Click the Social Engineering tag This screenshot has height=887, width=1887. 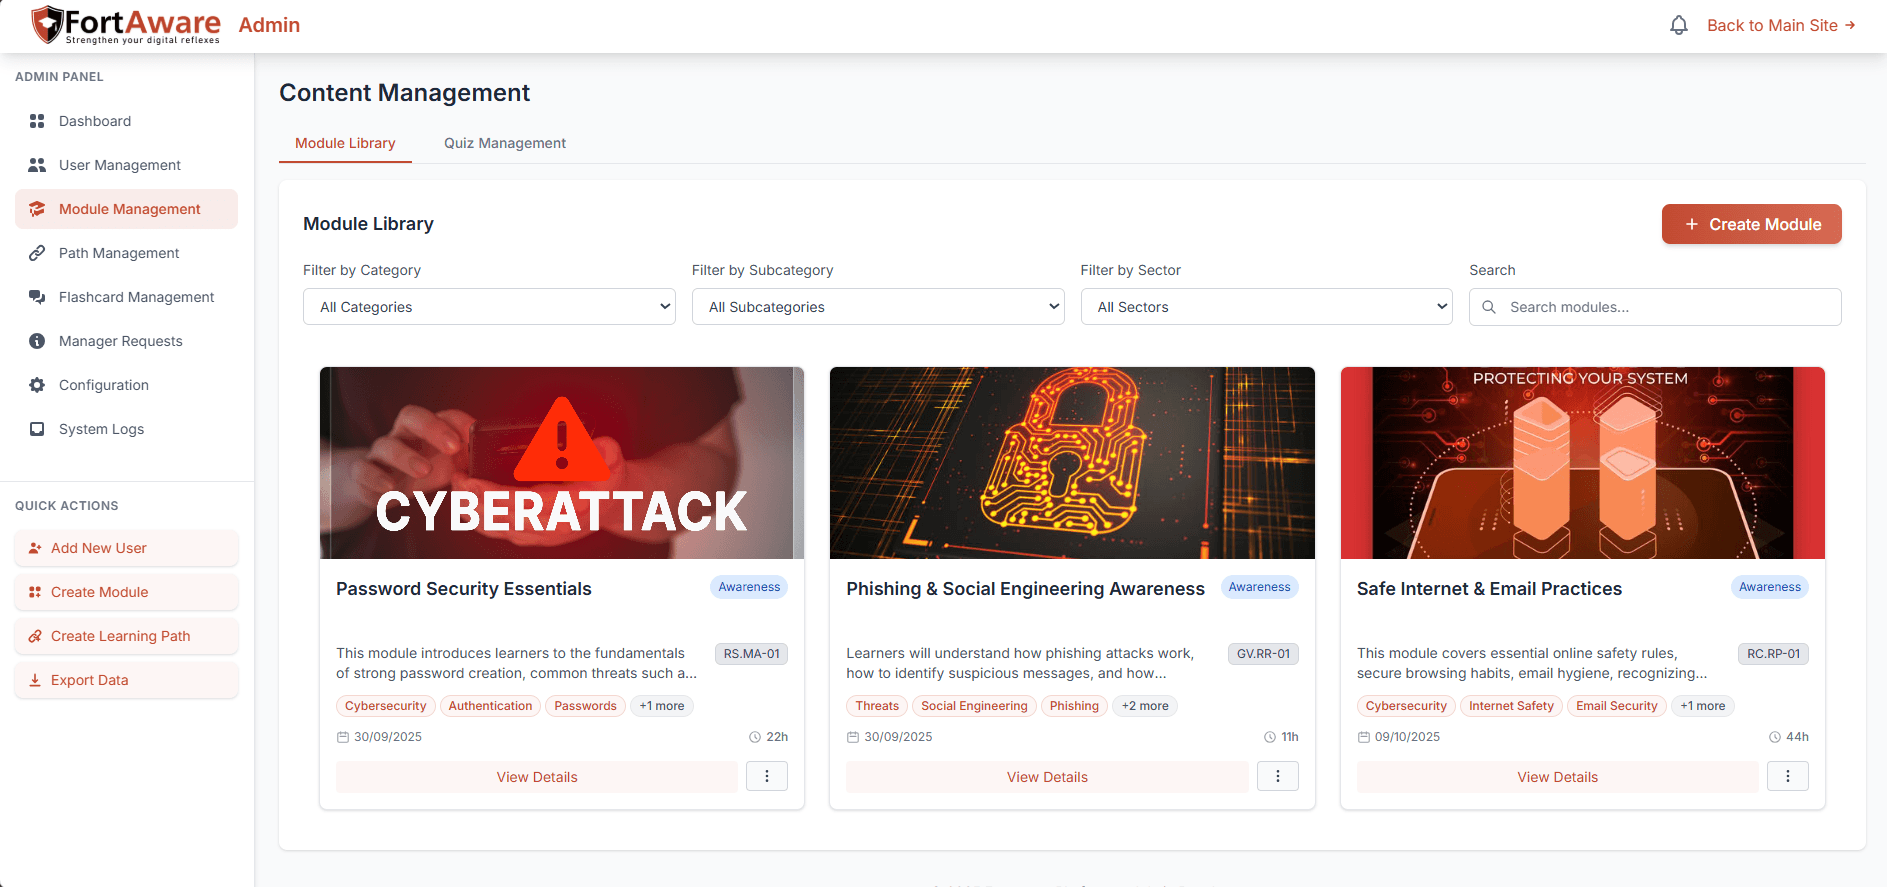tap(974, 706)
